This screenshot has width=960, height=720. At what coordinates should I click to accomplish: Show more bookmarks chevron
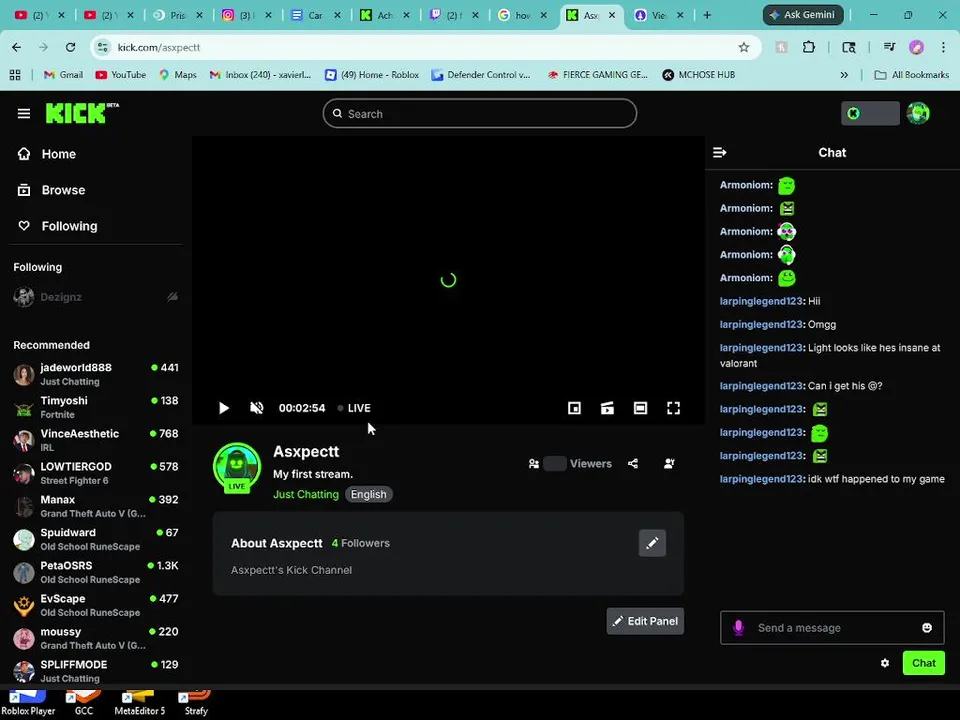pyautogui.click(x=844, y=75)
